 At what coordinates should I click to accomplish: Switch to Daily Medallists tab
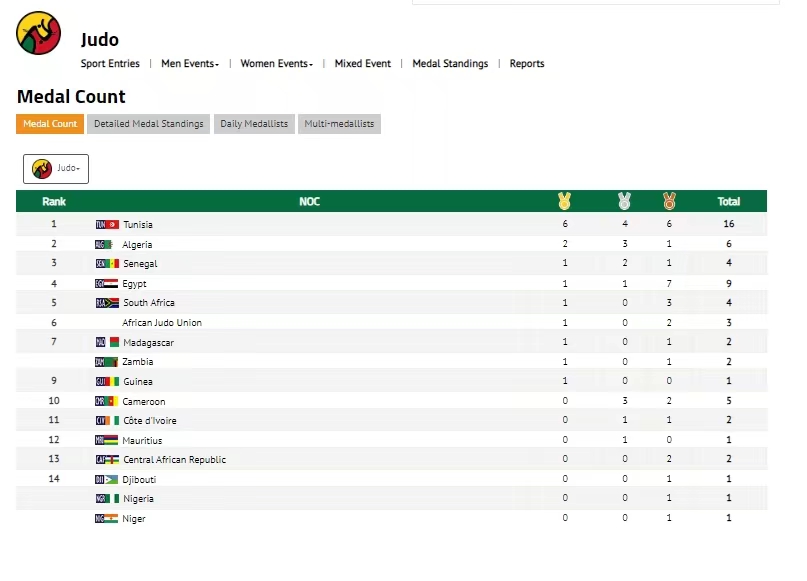click(x=254, y=124)
